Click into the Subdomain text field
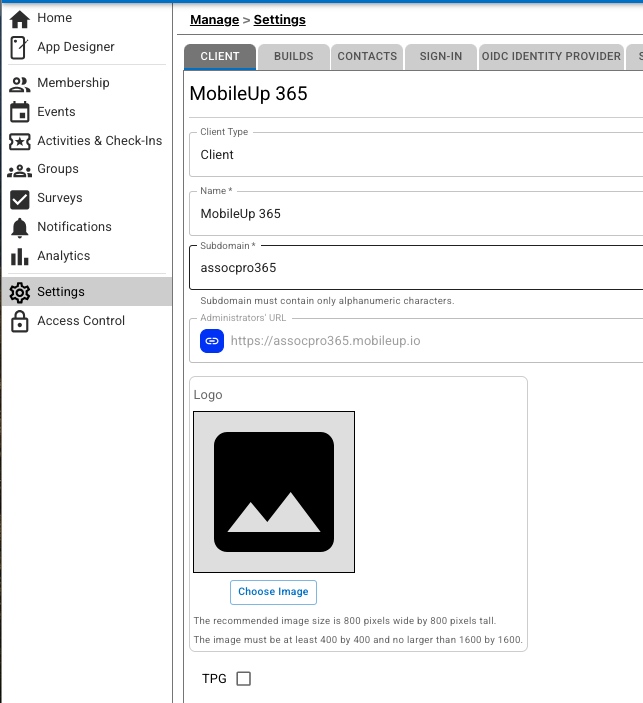 pos(415,268)
